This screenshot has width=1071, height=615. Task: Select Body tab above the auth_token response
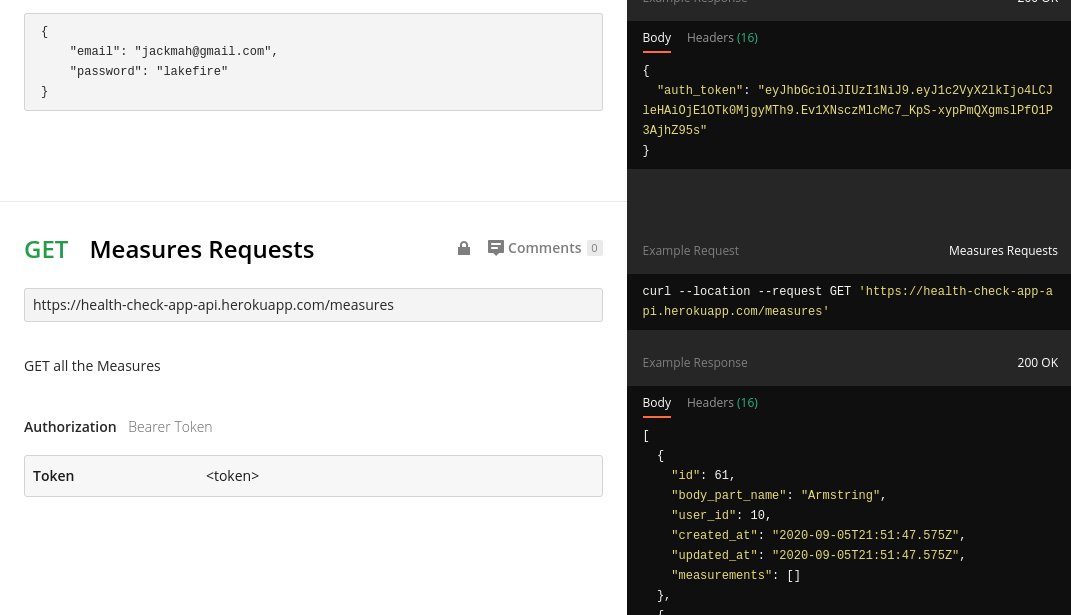click(656, 38)
